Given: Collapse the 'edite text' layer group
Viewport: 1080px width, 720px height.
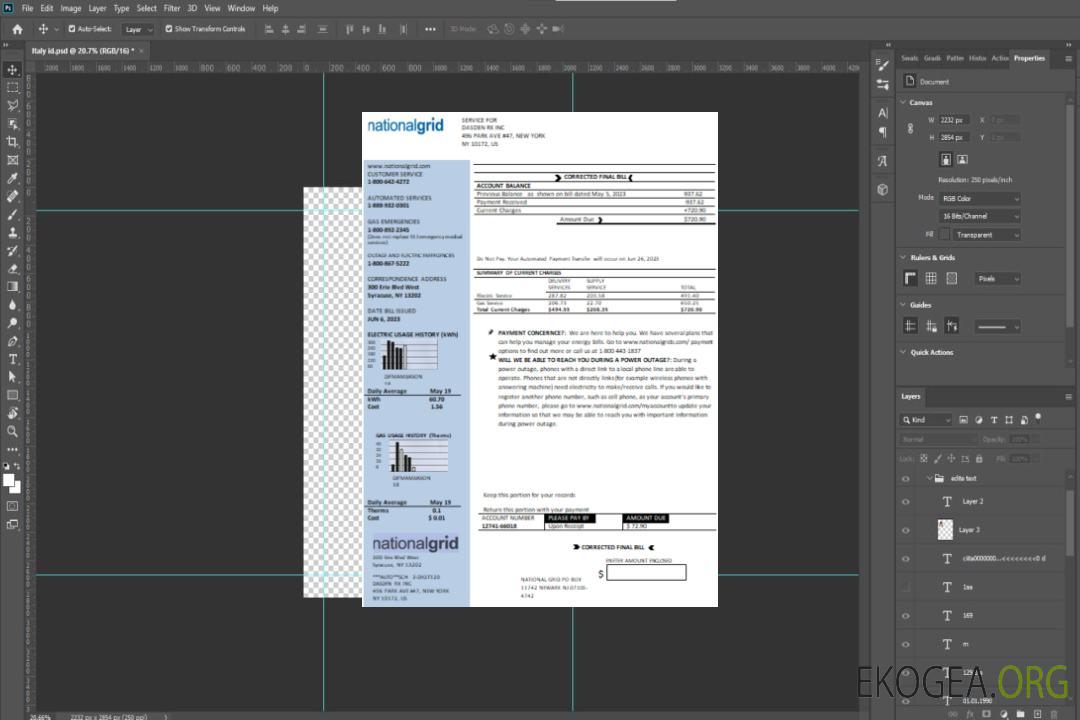Looking at the screenshot, I should 929,478.
